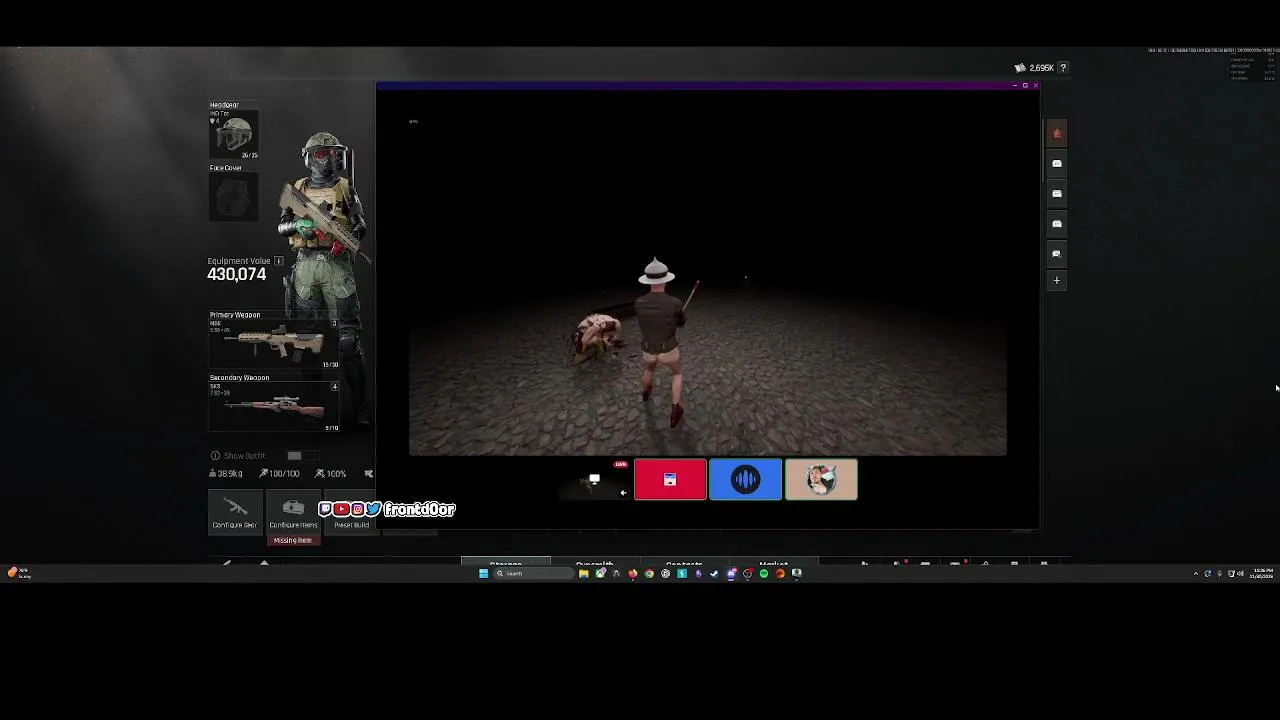
Task: Select the blue voice waveform participant tile
Action: coord(745,480)
